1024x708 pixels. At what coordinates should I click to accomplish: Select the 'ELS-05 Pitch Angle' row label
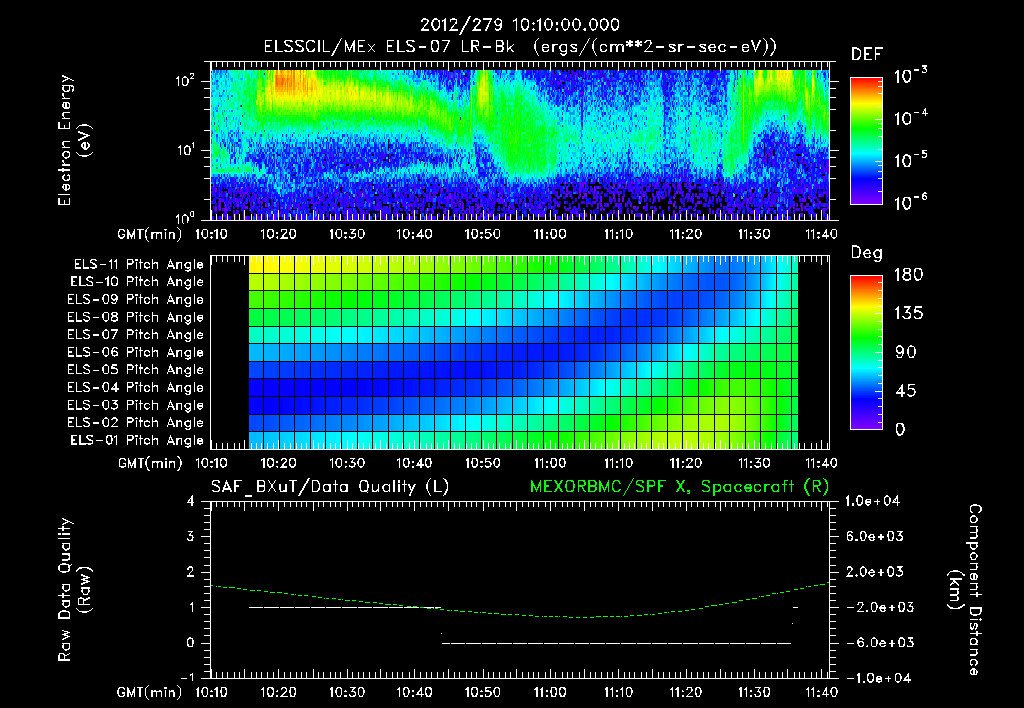tap(136, 370)
